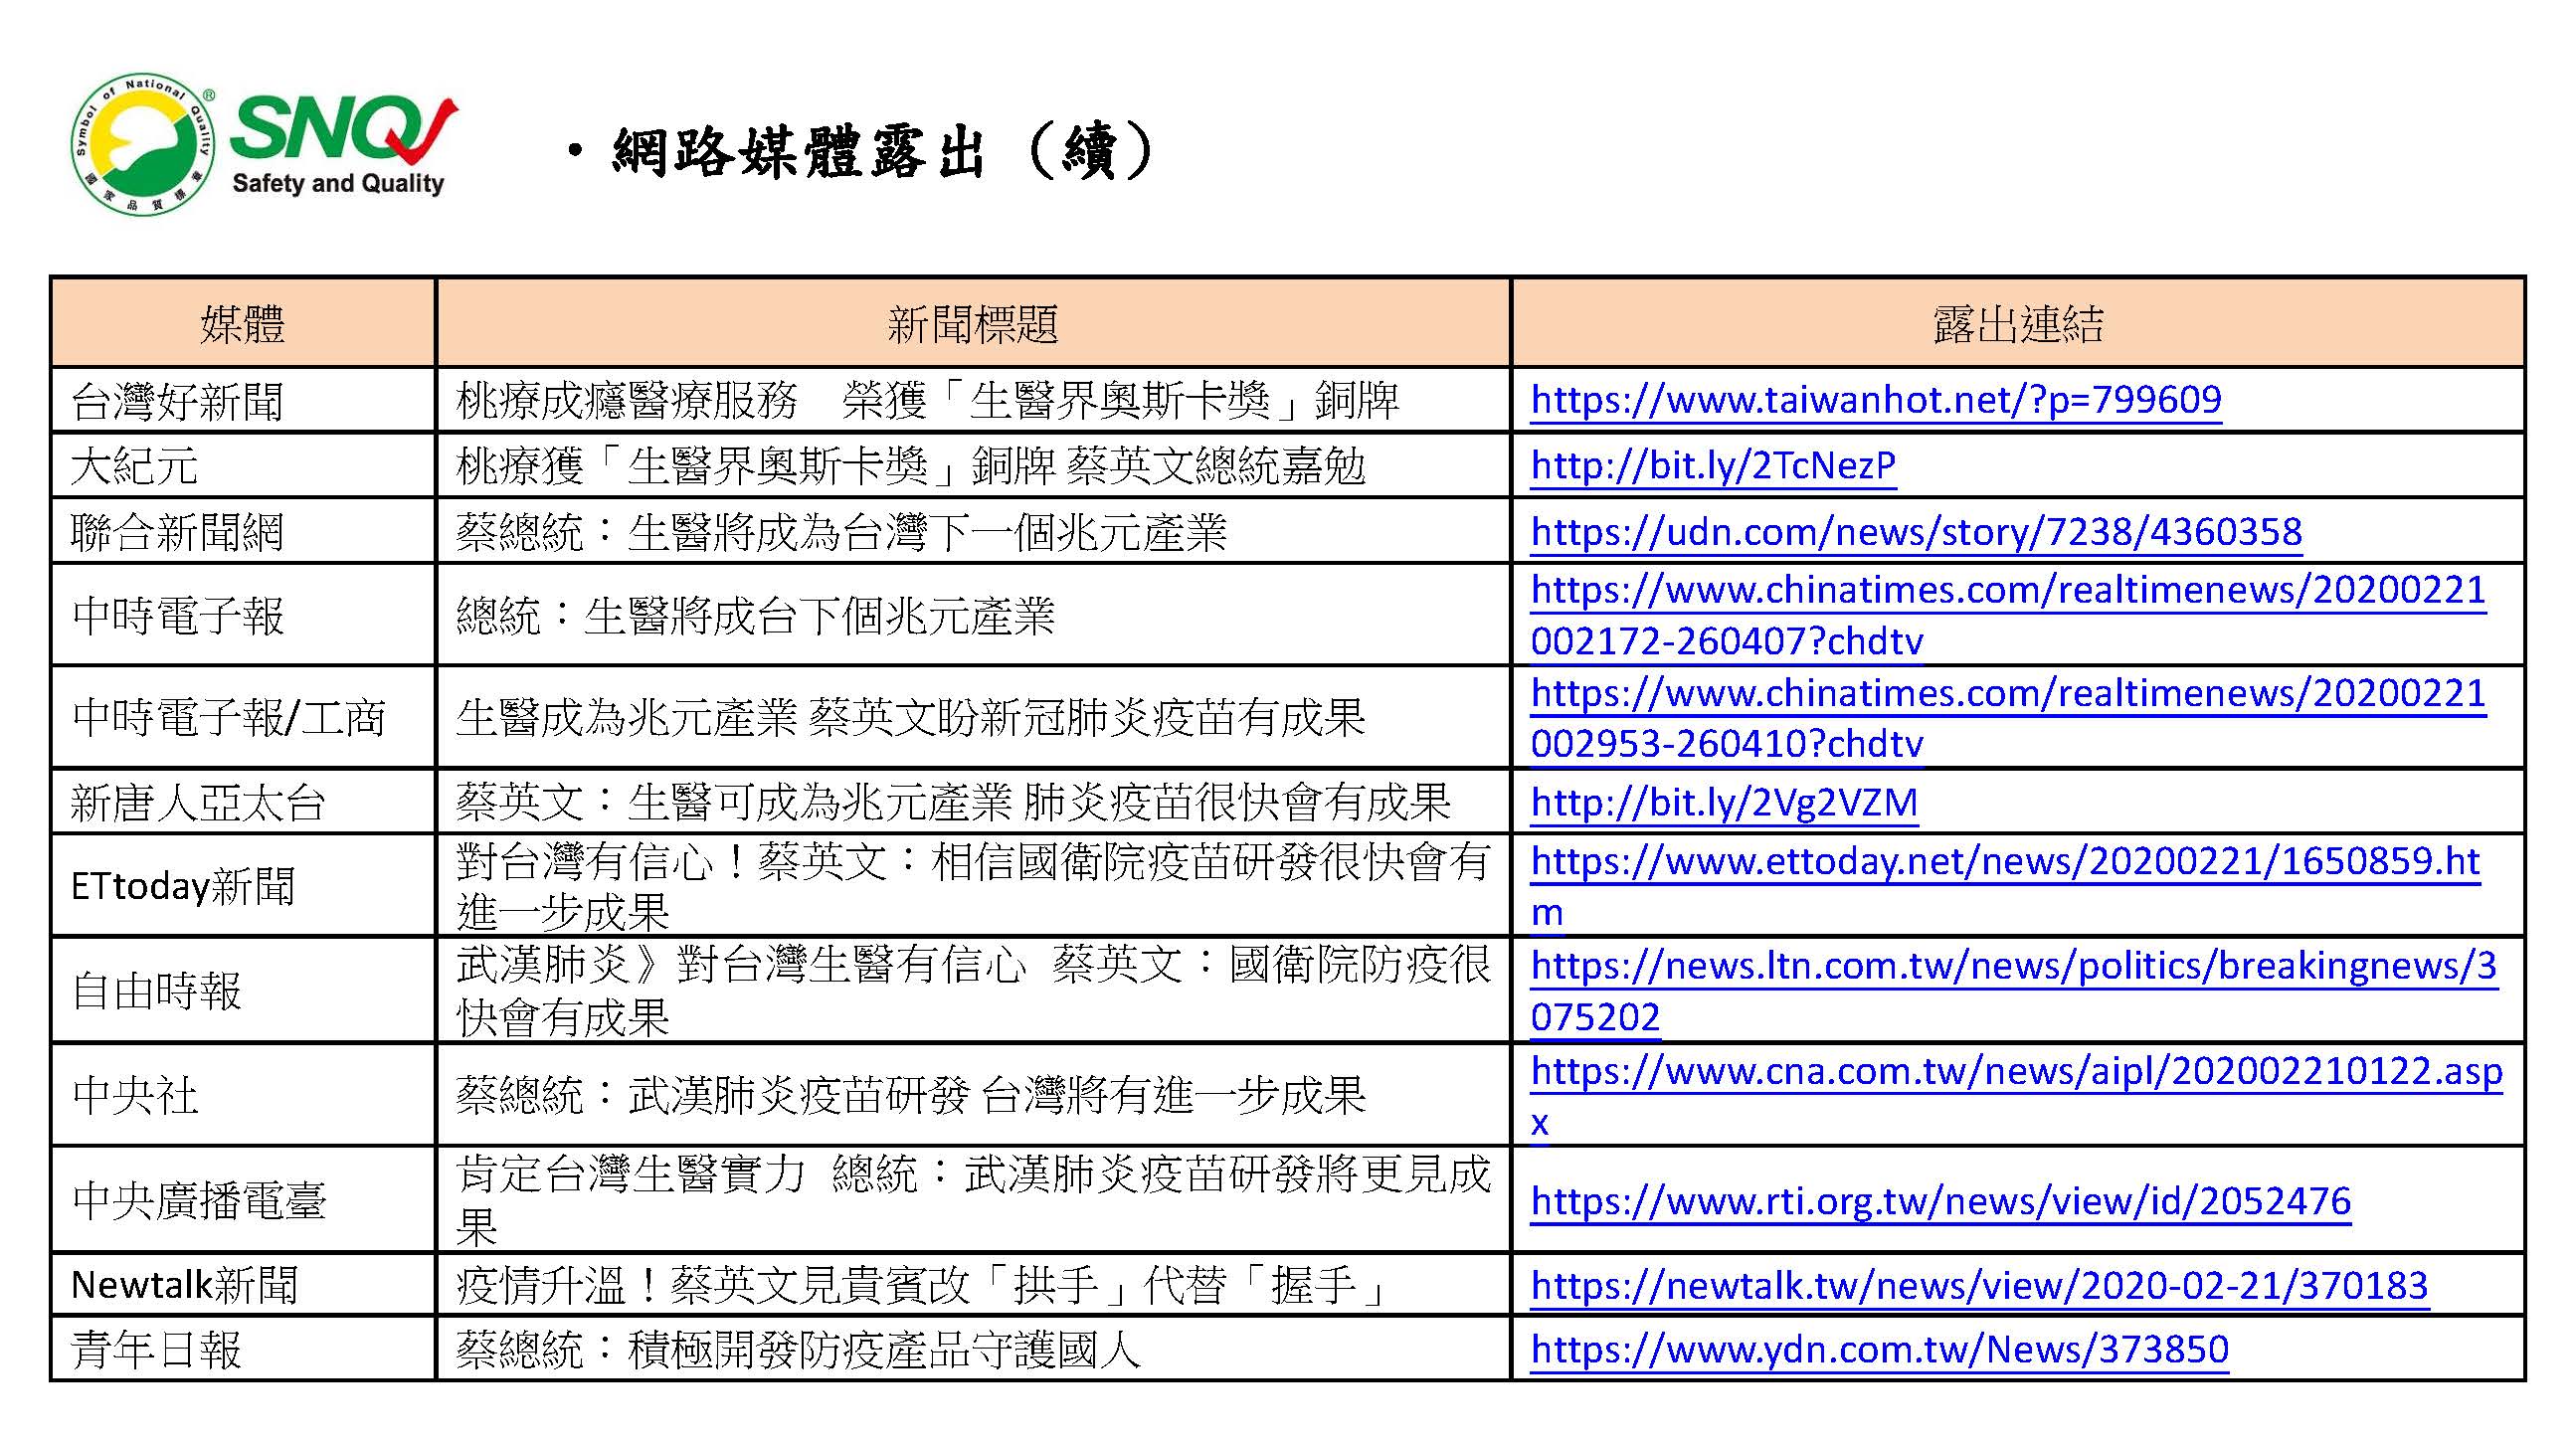Open the taiwanhot.net article link

1876,400
